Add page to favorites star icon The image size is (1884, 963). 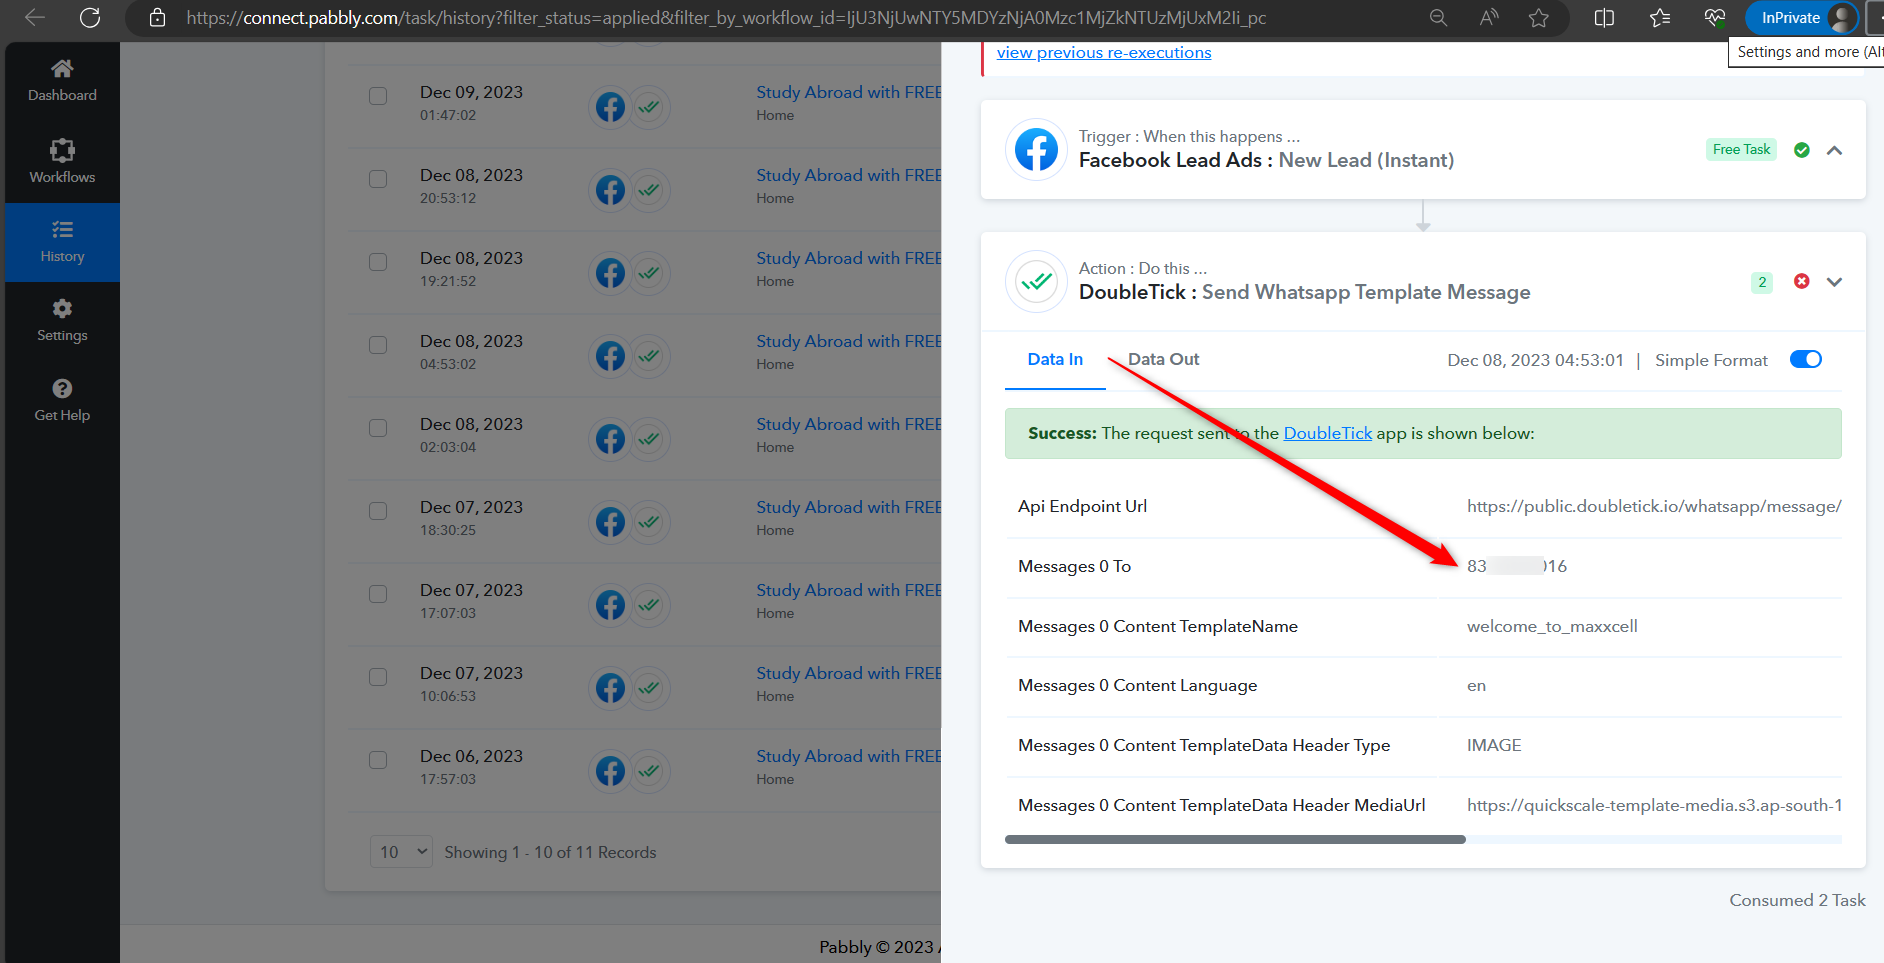[x=1539, y=18]
